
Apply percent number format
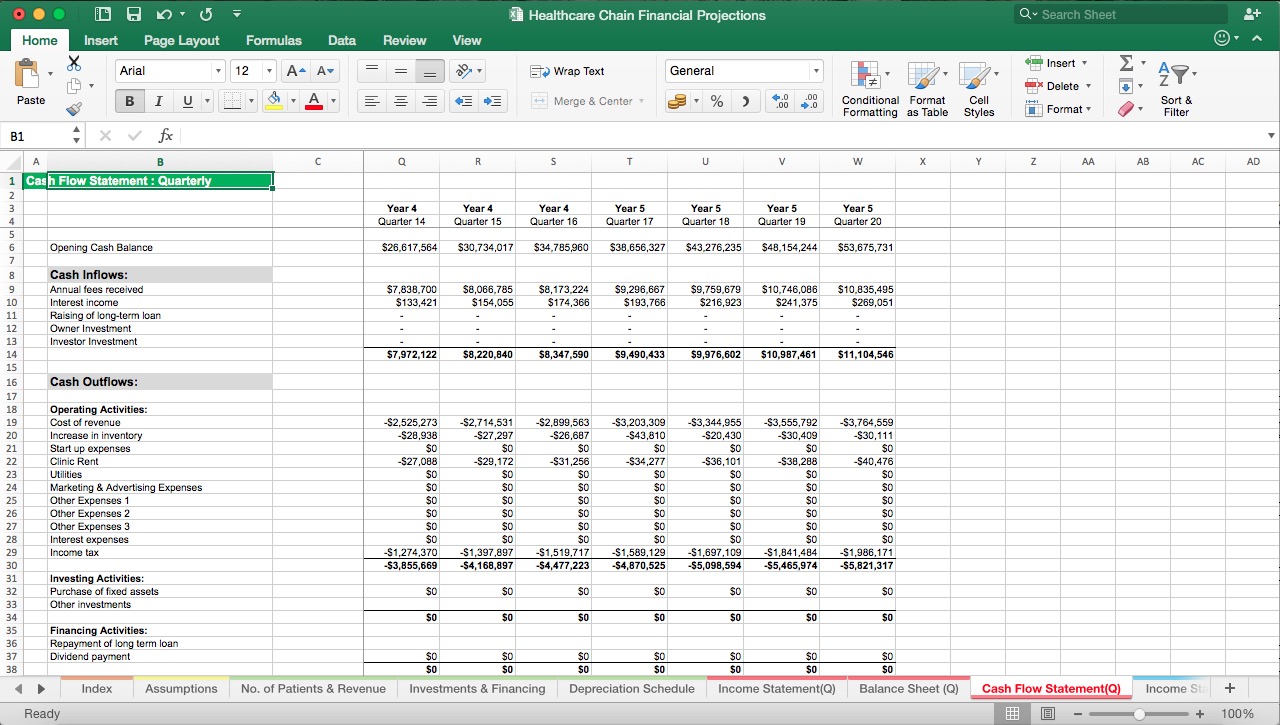(716, 101)
